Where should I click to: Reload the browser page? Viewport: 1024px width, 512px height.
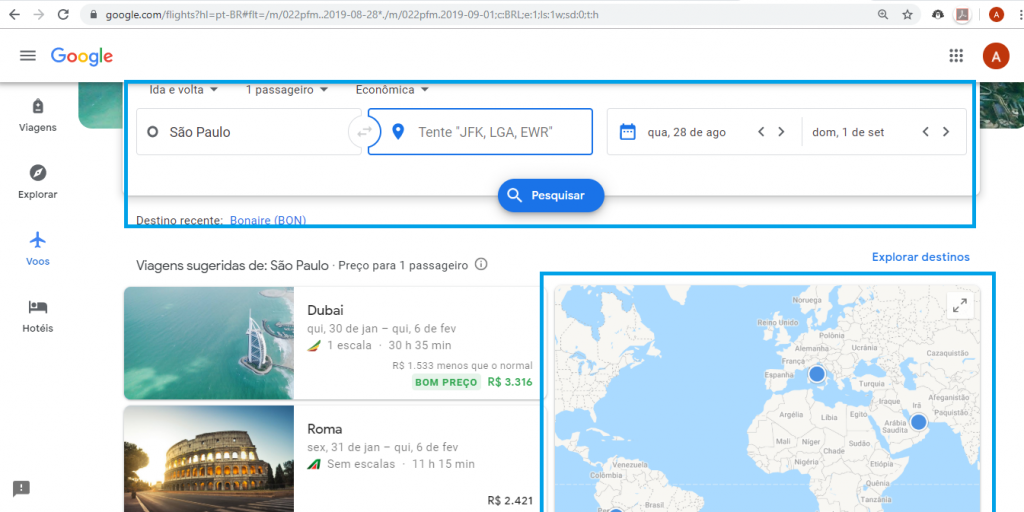point(63,14)
